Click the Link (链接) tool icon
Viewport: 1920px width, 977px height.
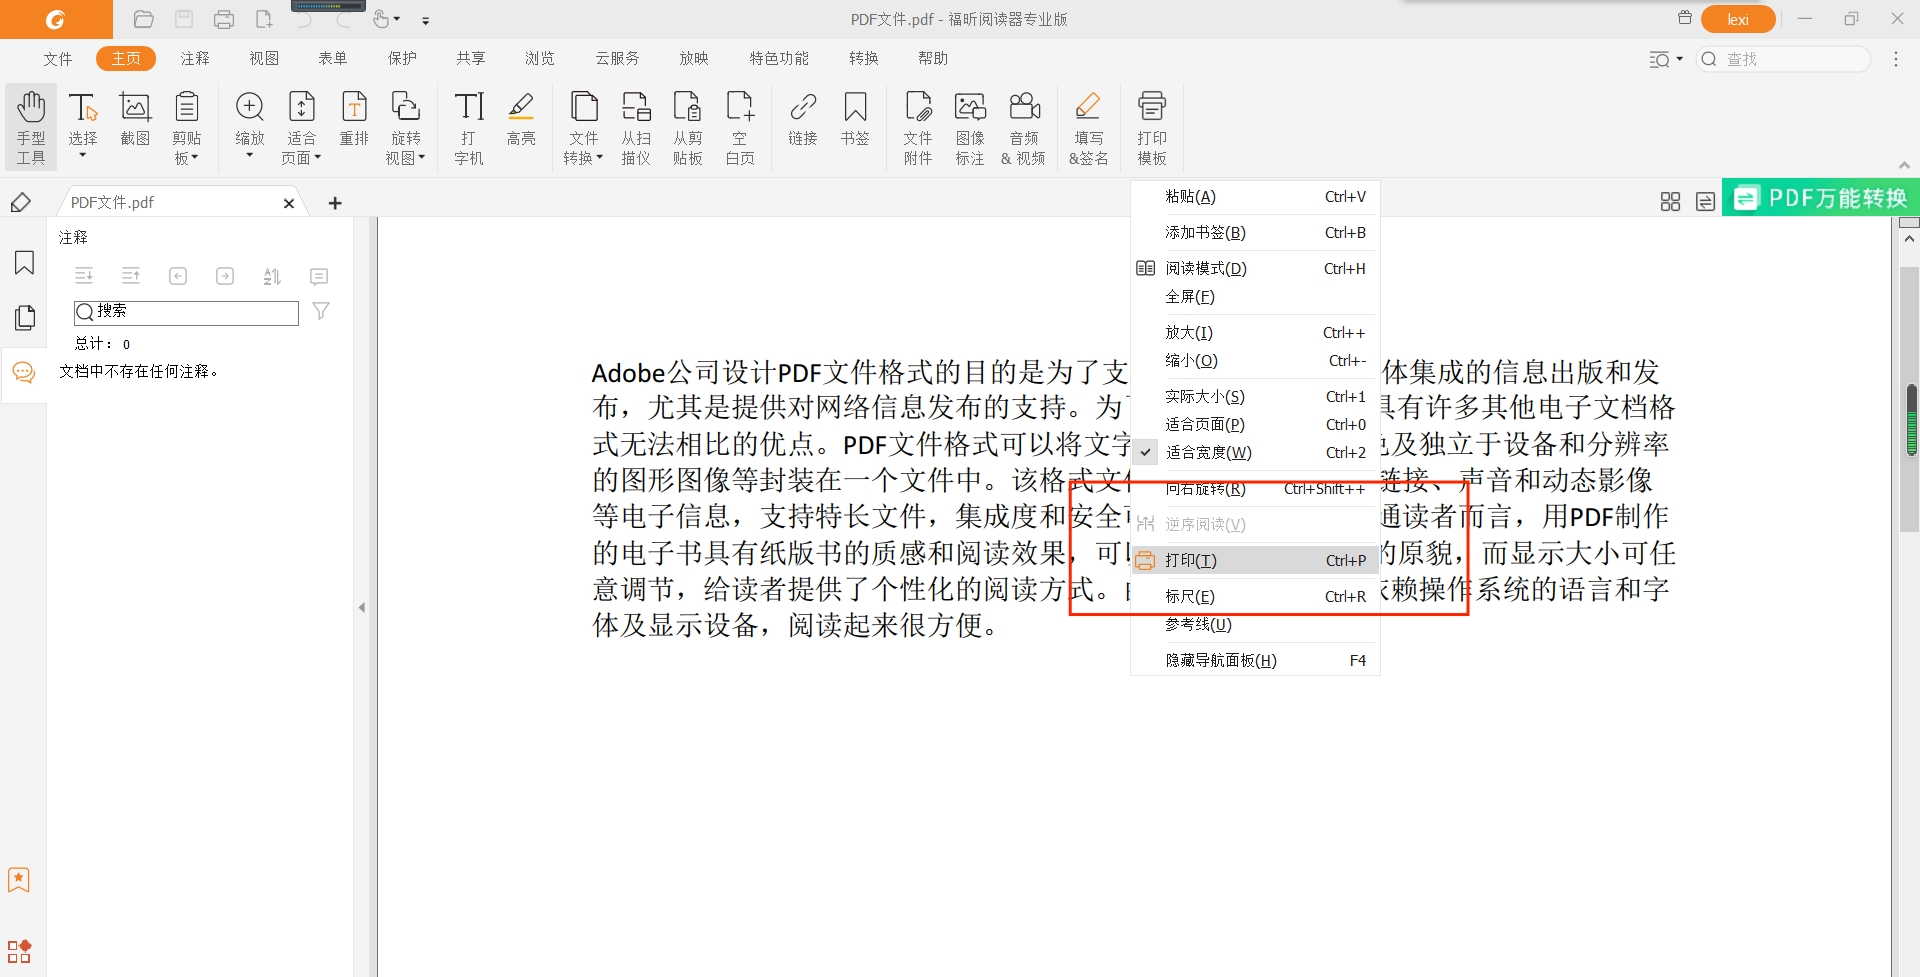pos(802,119)
